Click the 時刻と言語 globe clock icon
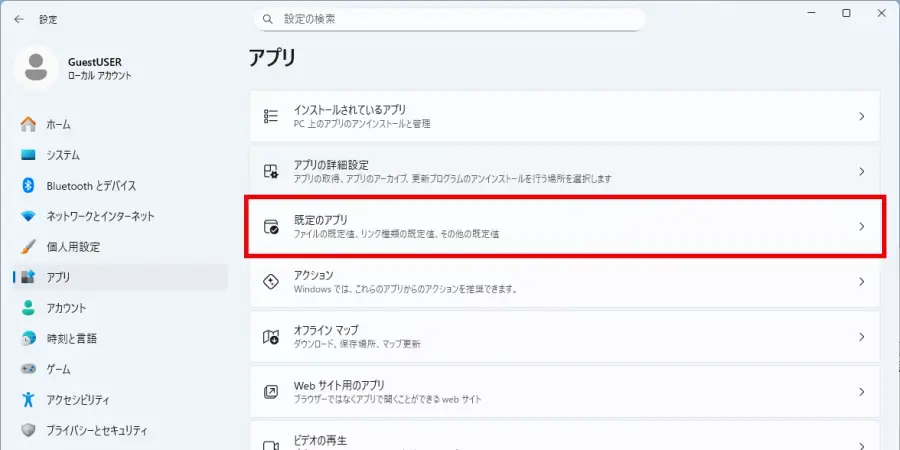Screen dimensions: 900x450 pos(28,339)
